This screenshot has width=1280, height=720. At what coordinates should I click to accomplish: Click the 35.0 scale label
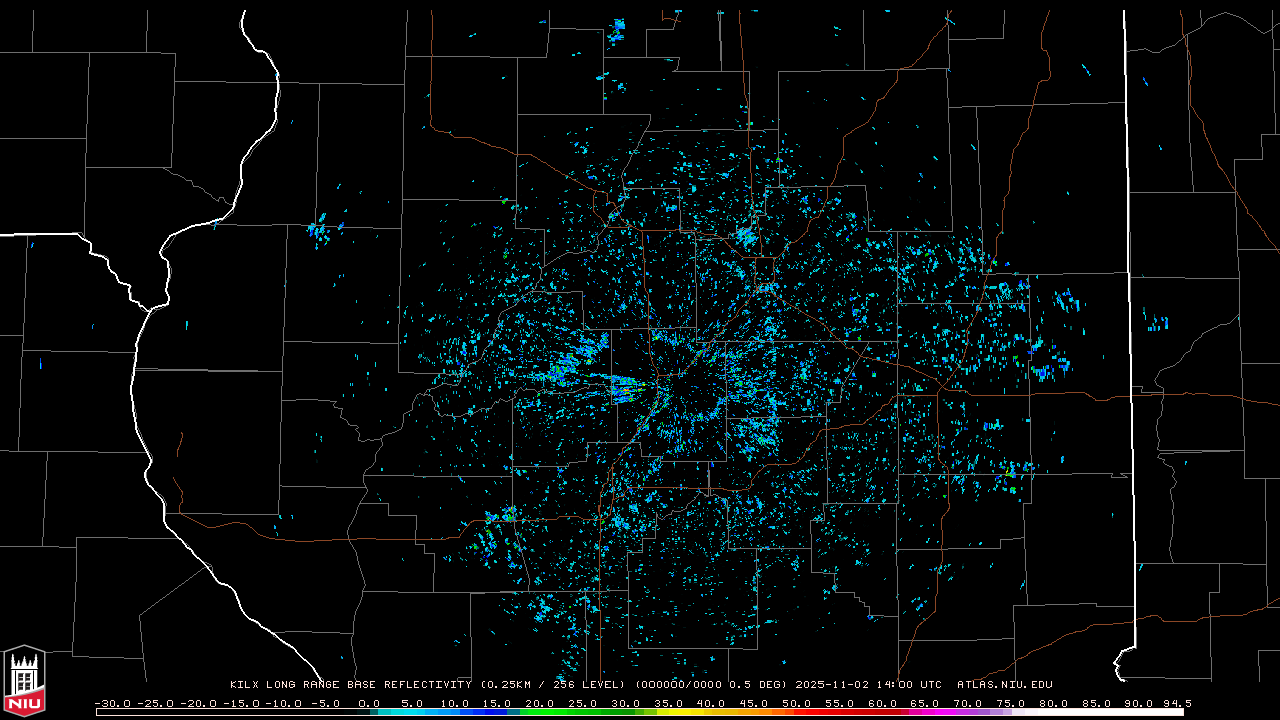coord(669,703)
